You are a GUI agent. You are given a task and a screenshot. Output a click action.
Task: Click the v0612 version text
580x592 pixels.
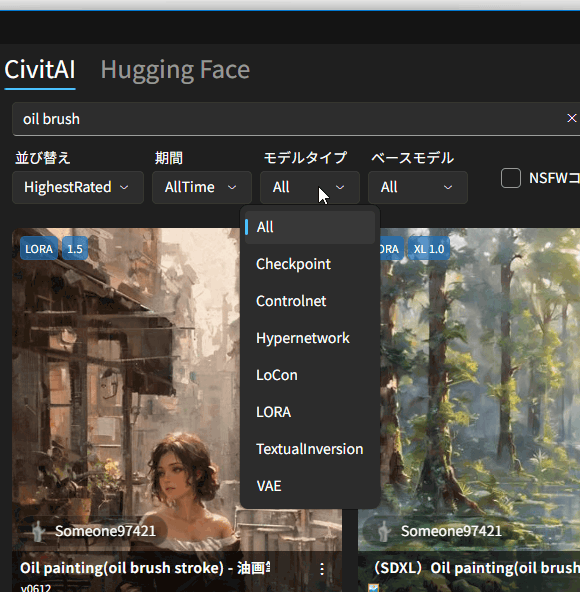[x=36, y=588]
